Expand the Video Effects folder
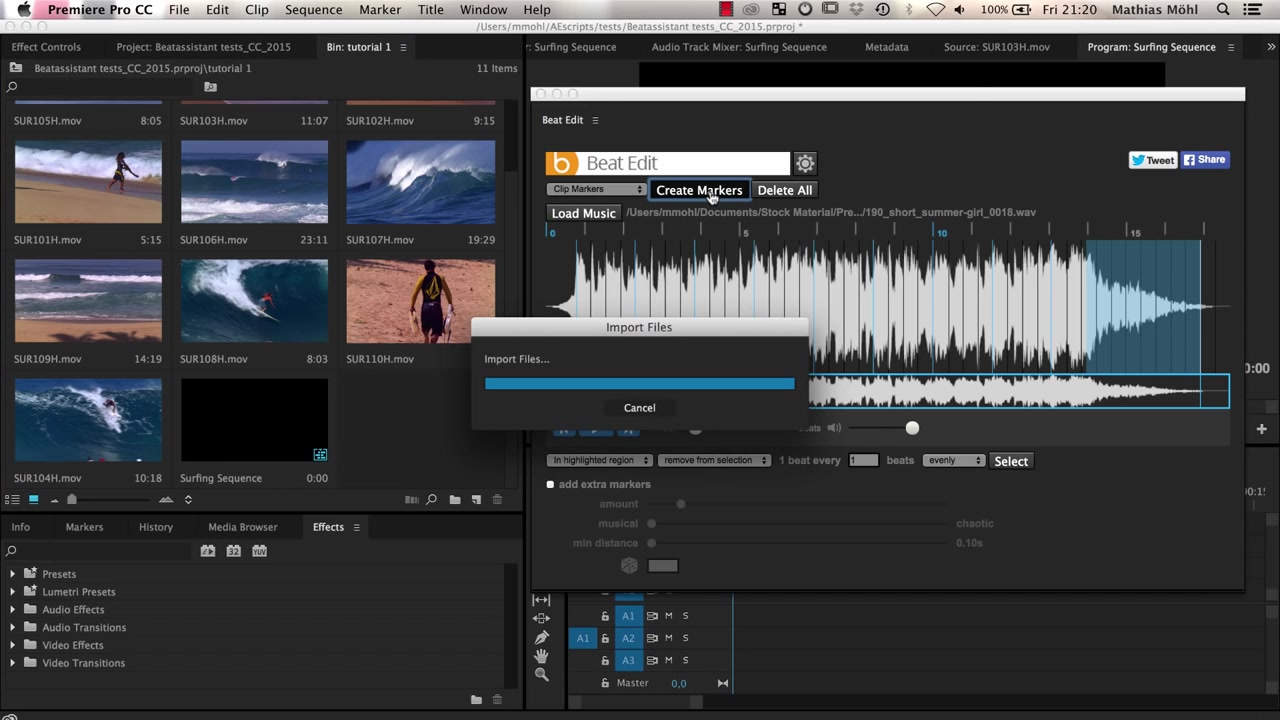 [12, 645]
